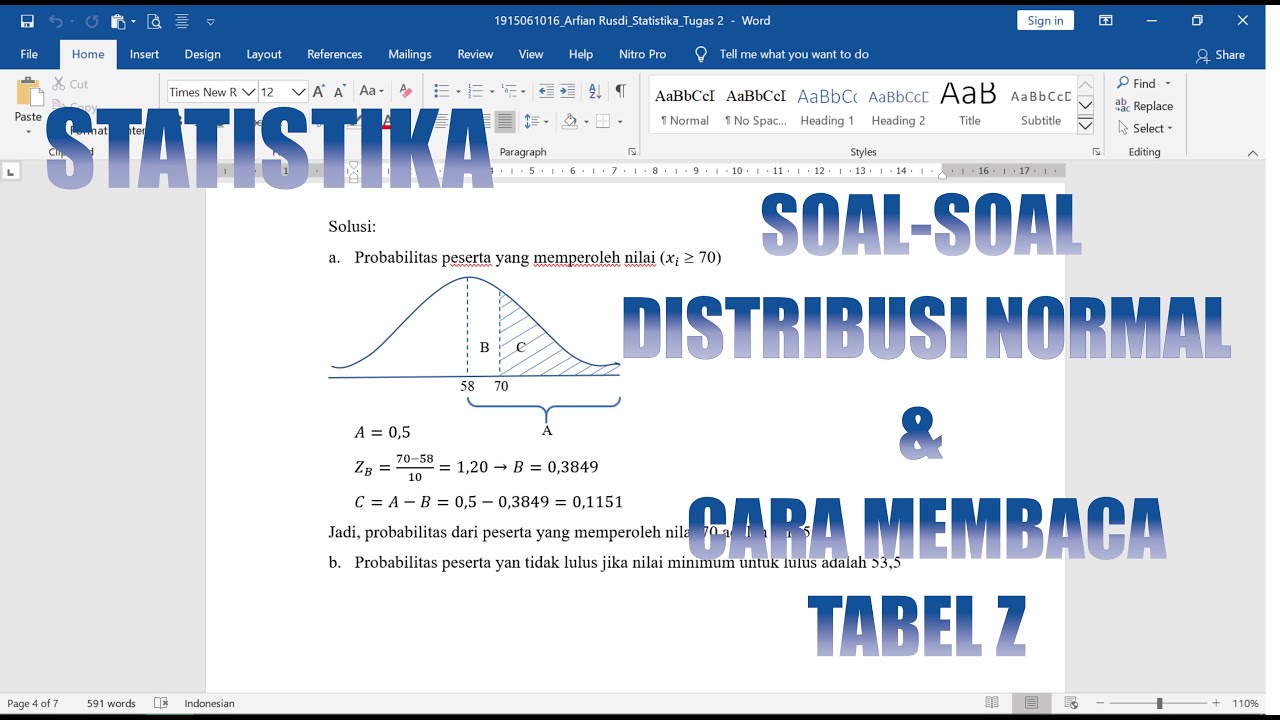Expand the full Styles gallery
Image resolution: width=1280 pixels, height=720 pixels.
(1085, 125)
